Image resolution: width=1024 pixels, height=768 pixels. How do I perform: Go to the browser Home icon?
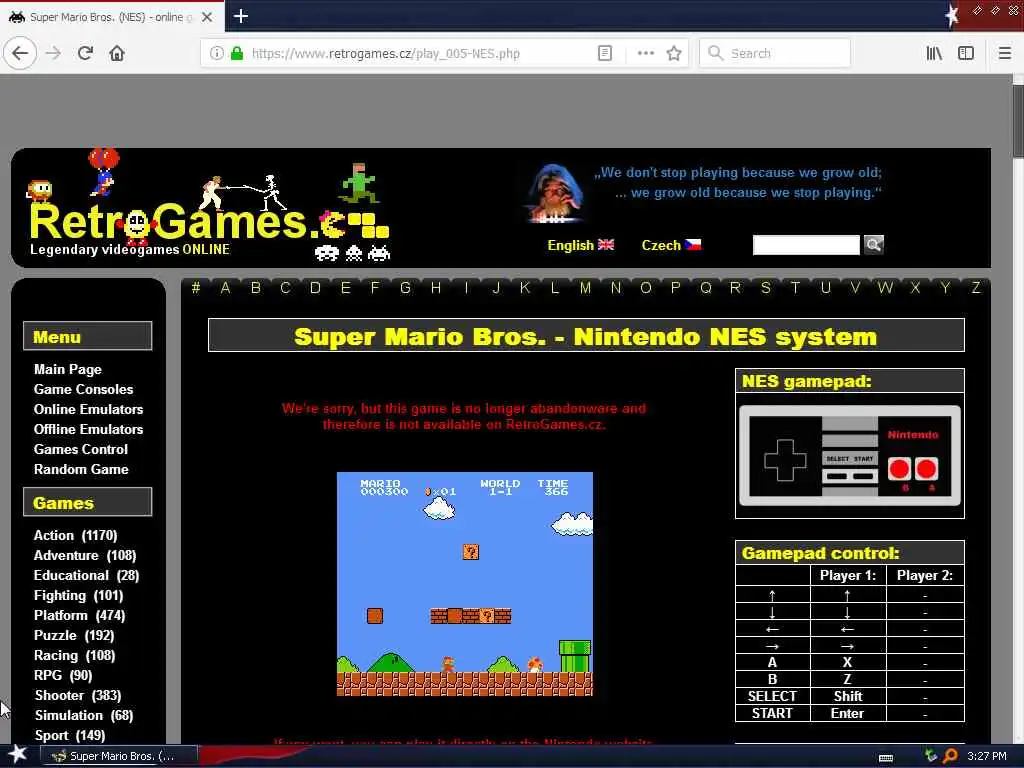point(117,53)
